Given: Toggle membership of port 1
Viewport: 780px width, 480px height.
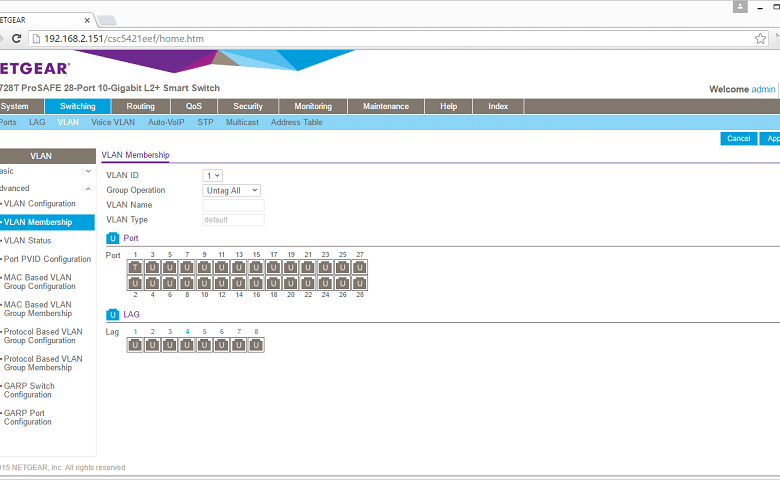Looking at the screenshot, I should [135, 267].
